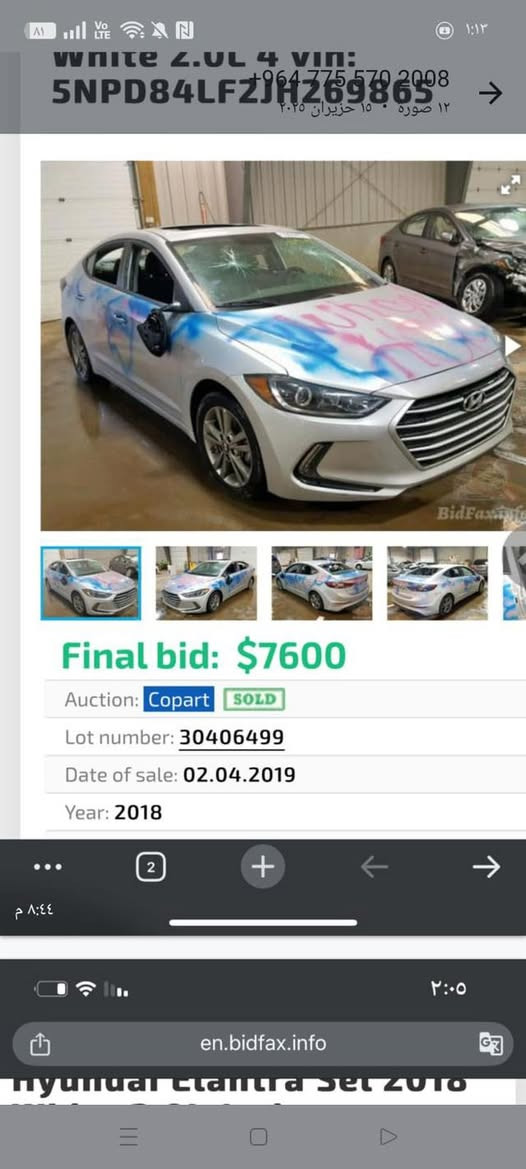Go back with the browser back arrow

(374, 867)
